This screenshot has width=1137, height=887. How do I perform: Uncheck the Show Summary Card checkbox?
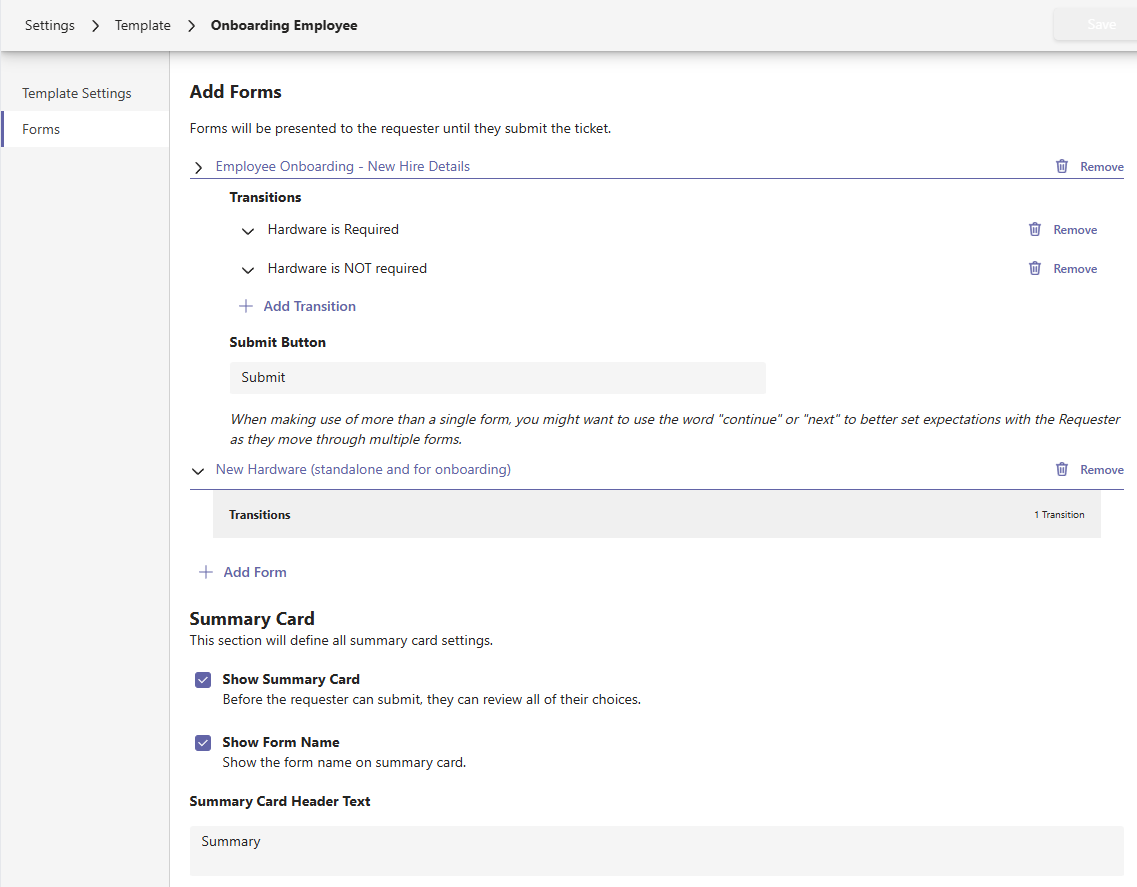(x=203, y=680)
